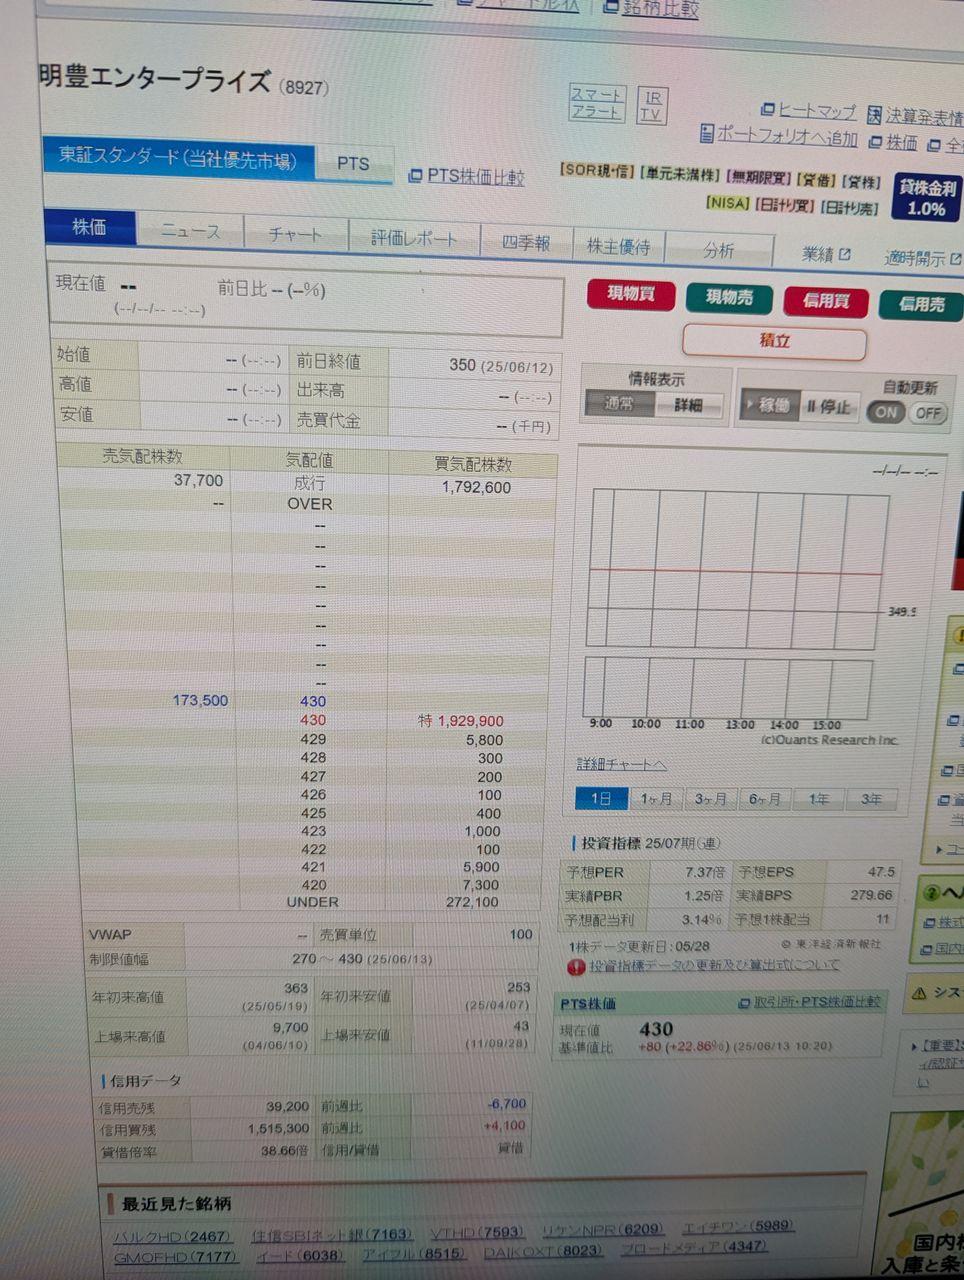The width and height of the screenshot is (964, 1280).
Task: Open the 分析 tab
Action: click(718, 250)
